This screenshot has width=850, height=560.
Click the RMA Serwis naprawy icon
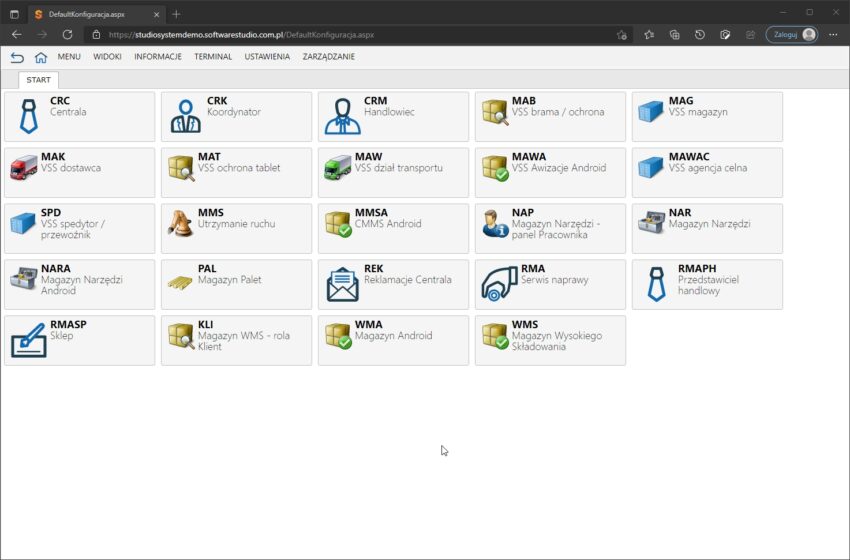[499, 284]
